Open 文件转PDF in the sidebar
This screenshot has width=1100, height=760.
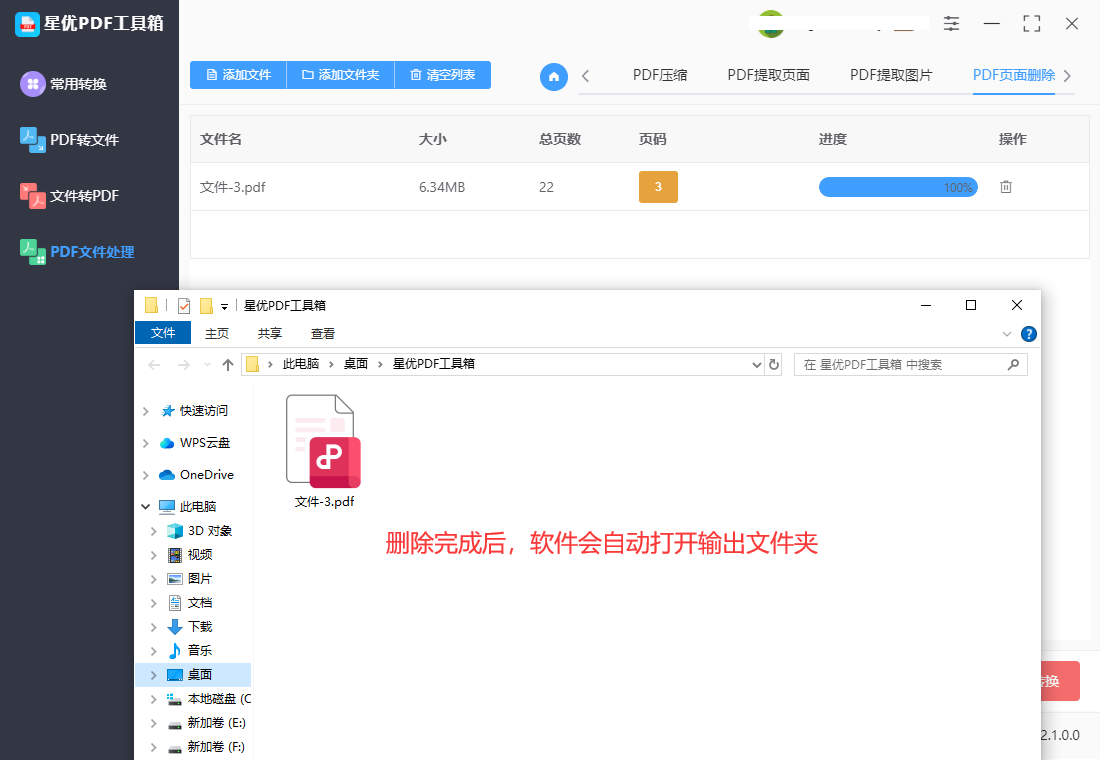pos(69,196)
